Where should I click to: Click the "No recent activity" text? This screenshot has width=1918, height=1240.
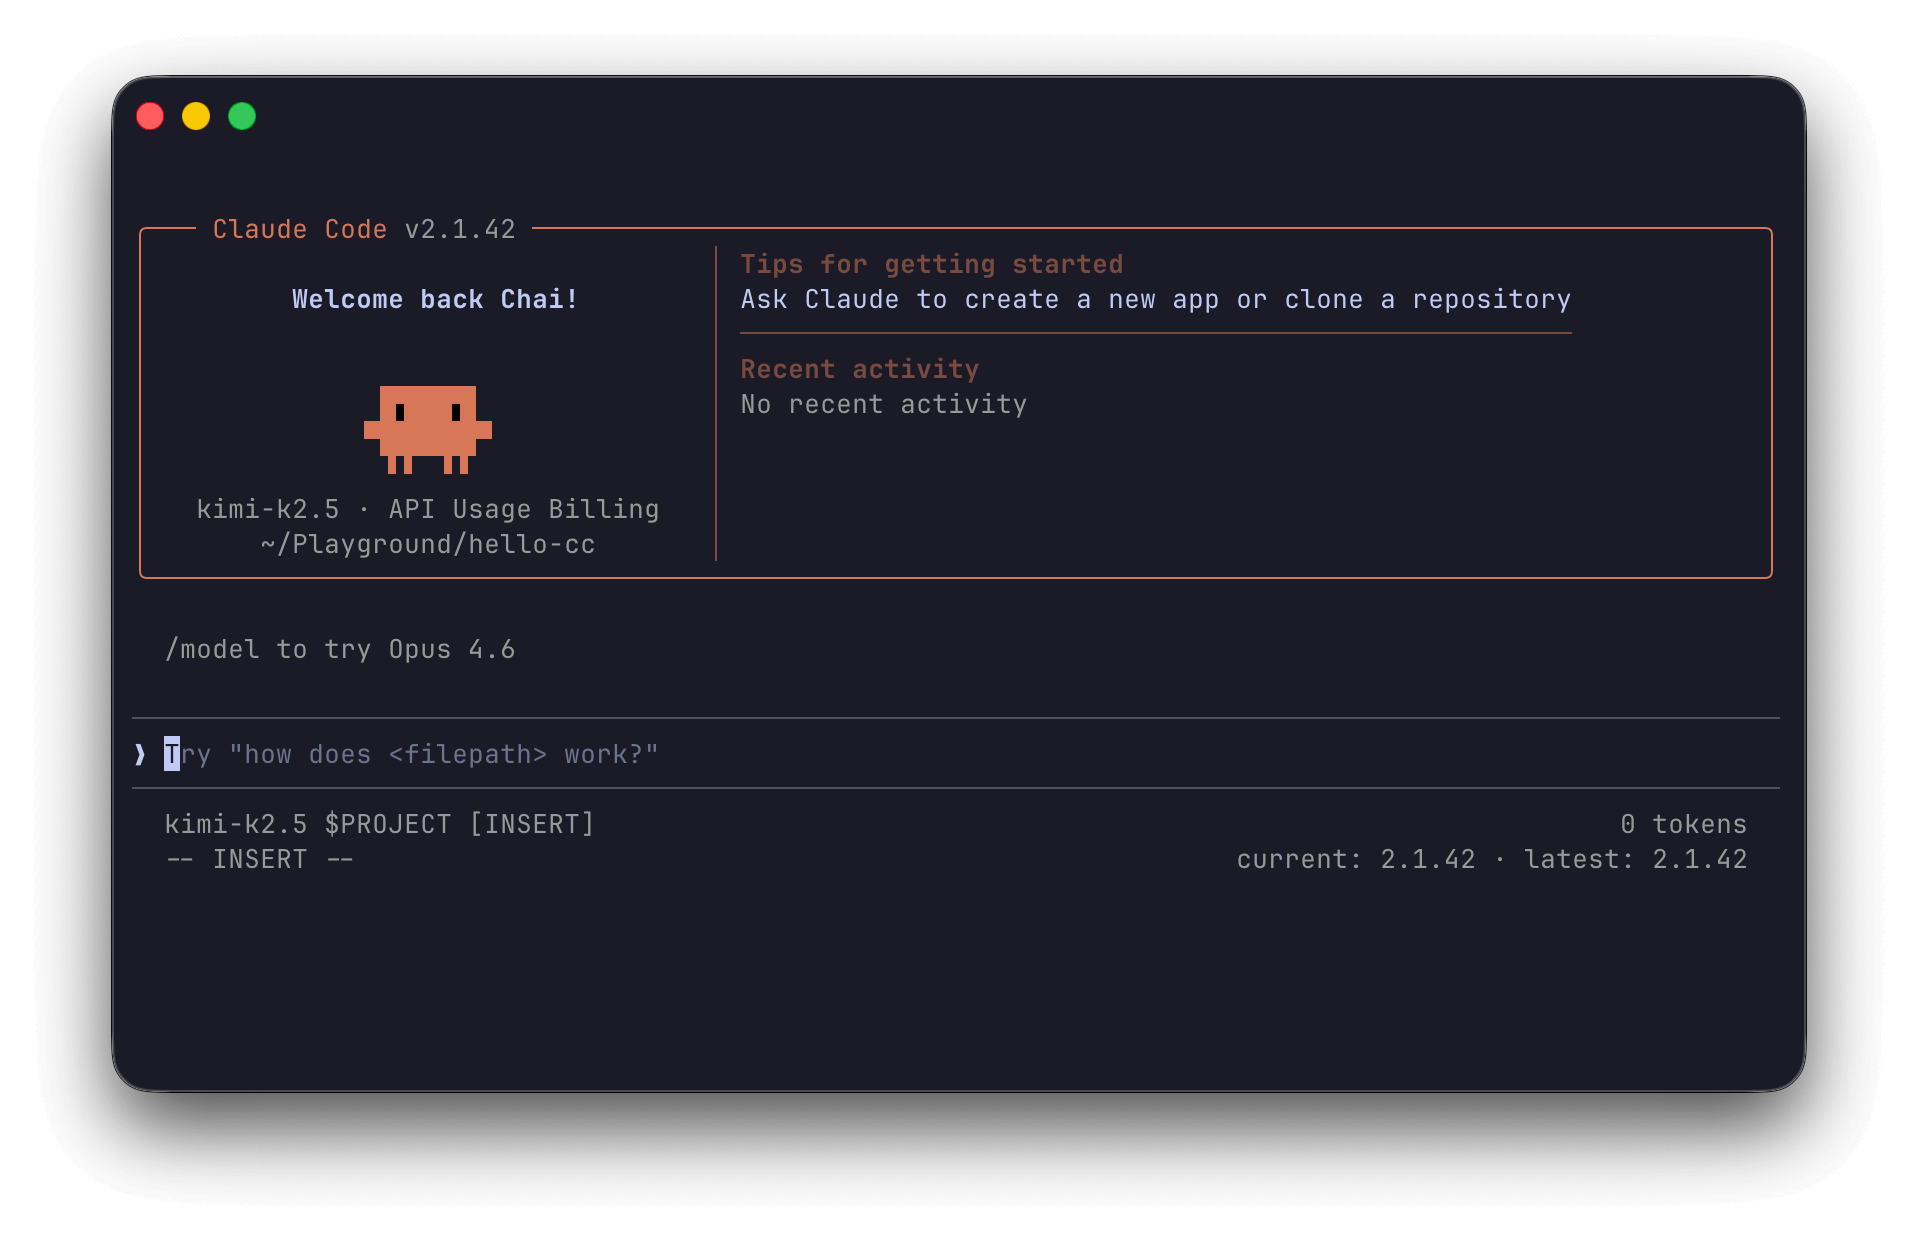(x=883, y=405)
